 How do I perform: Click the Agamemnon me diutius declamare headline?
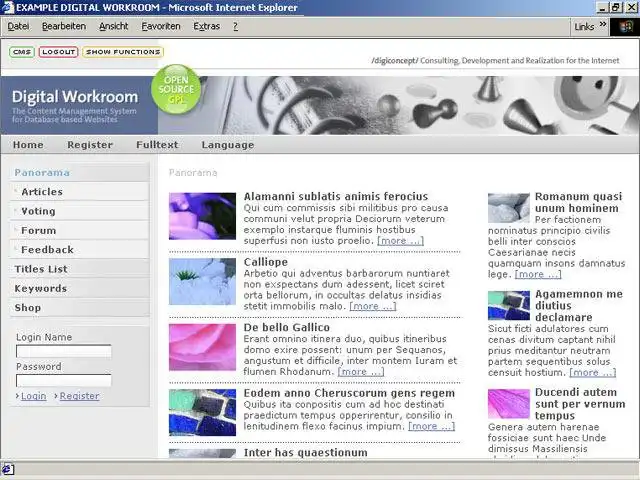(x=579, y=306)
